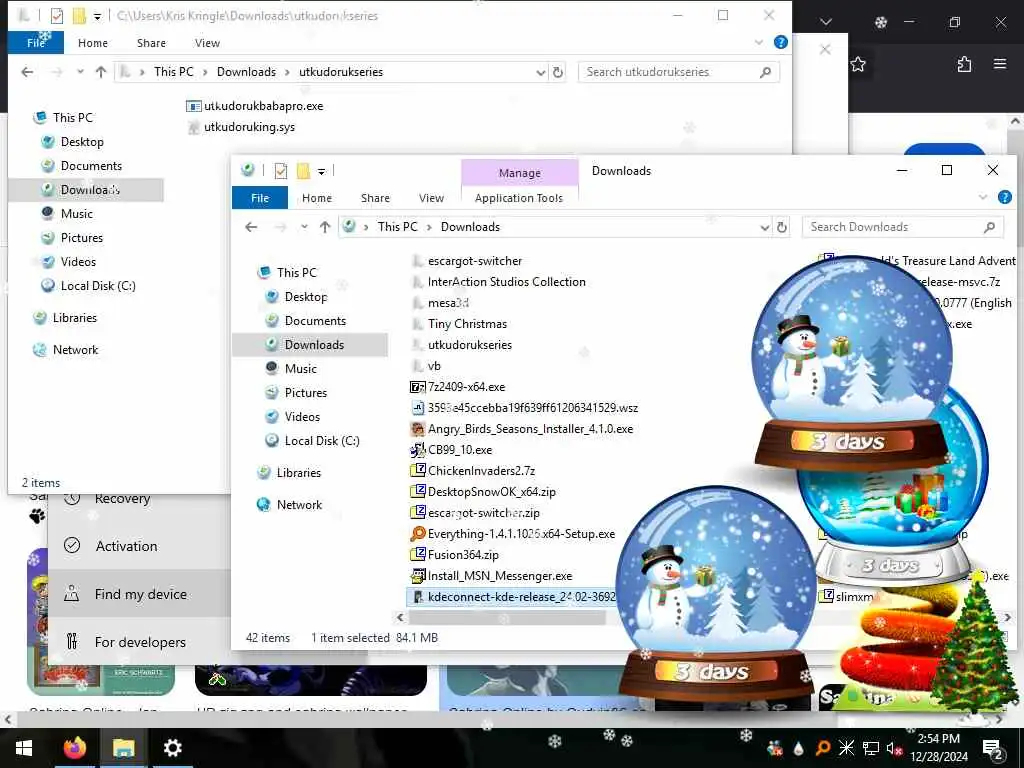
Task: Select the InterAction Studios Collection folder
Action: point(498,282)
